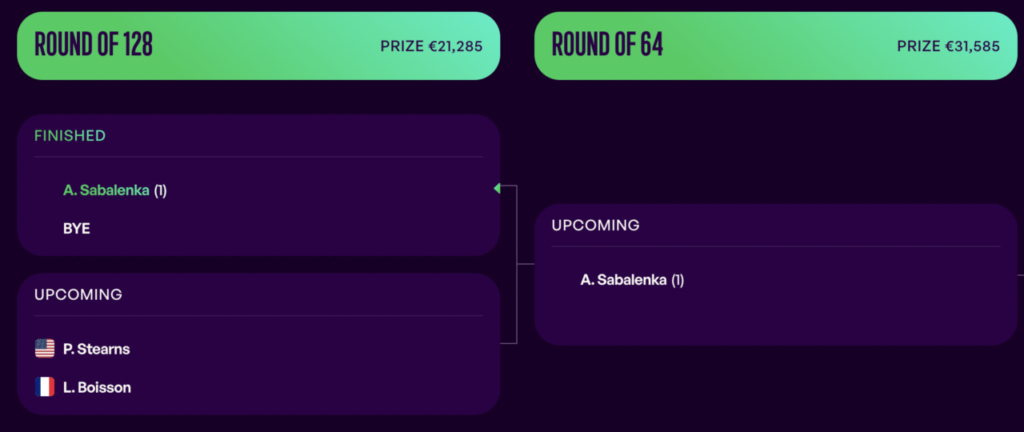Click the green winner arrow indicator
The height and width of the screenshot is (432, 1024).
click(497, 188)
